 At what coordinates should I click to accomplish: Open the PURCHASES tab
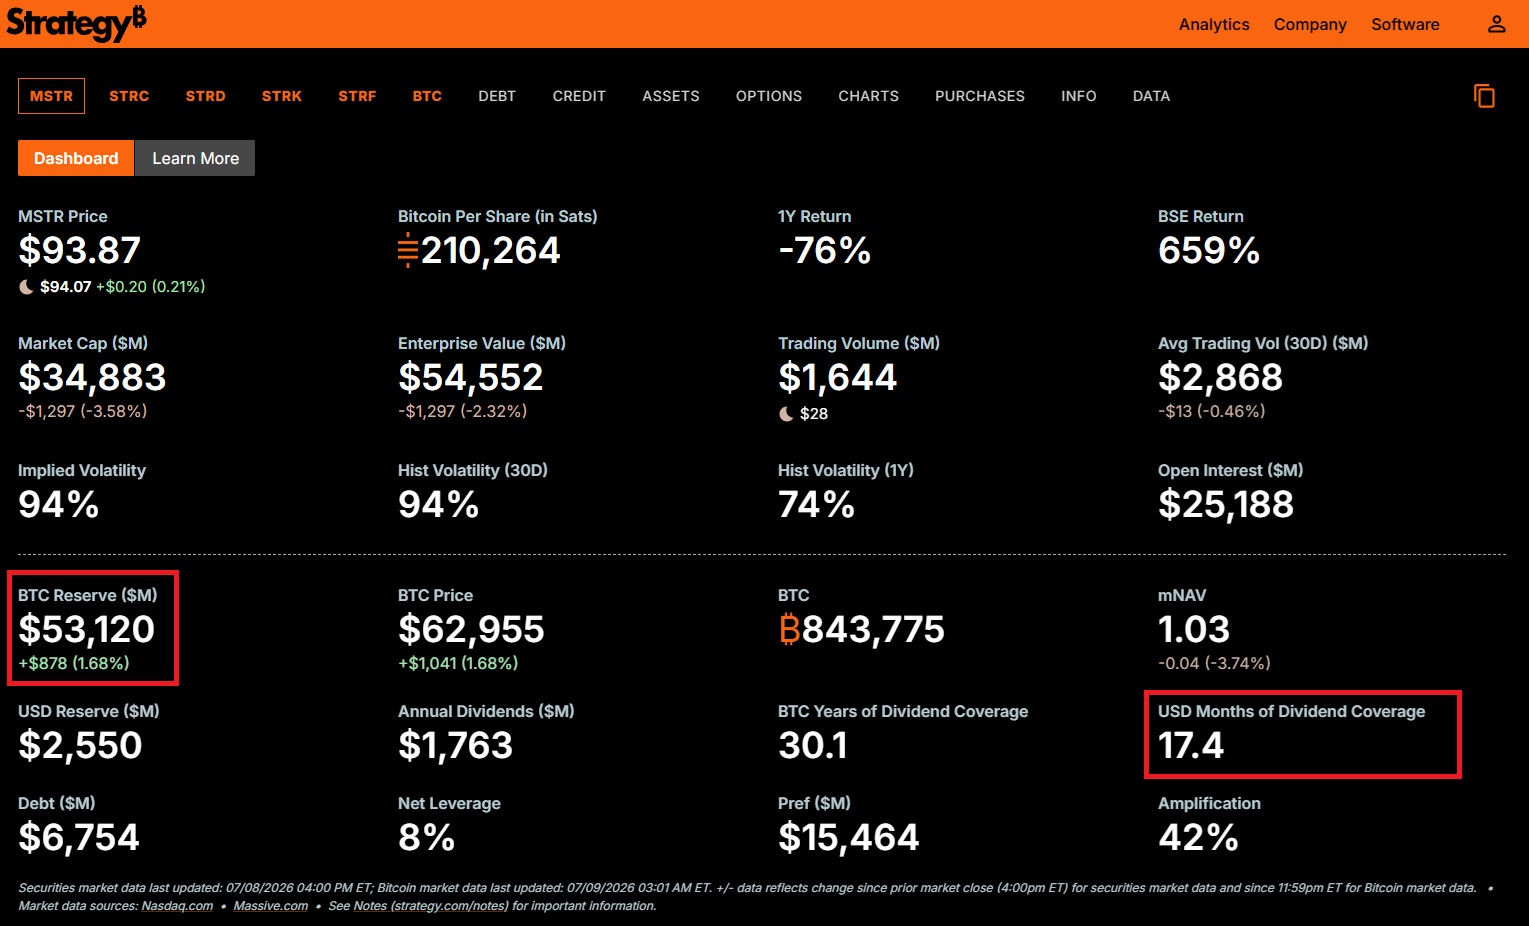[980, 96]
